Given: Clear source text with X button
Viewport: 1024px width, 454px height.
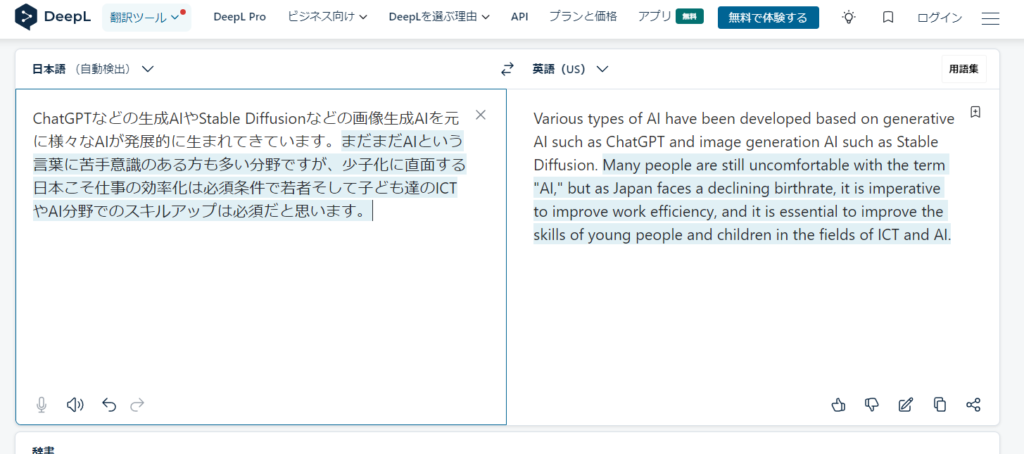Looking at the screenshot, I should click(480, 115).
